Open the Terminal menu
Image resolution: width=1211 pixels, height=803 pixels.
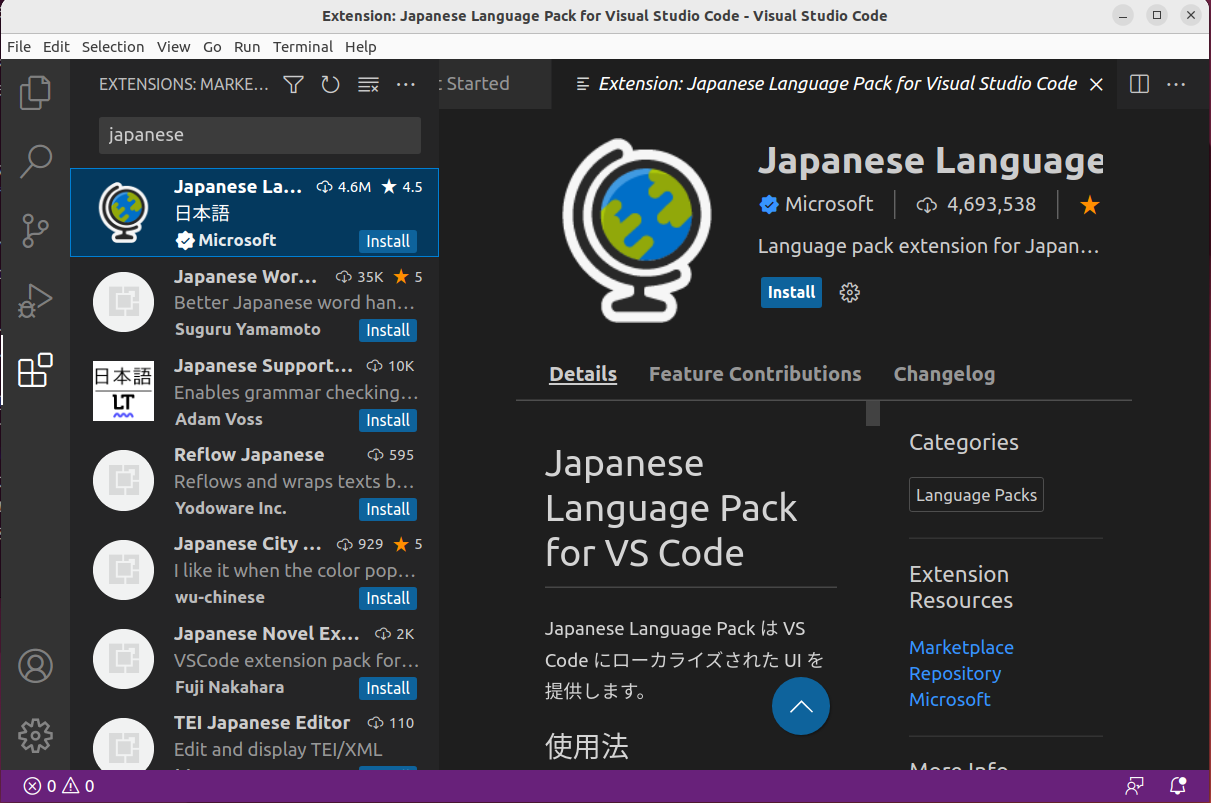[303, 46]
